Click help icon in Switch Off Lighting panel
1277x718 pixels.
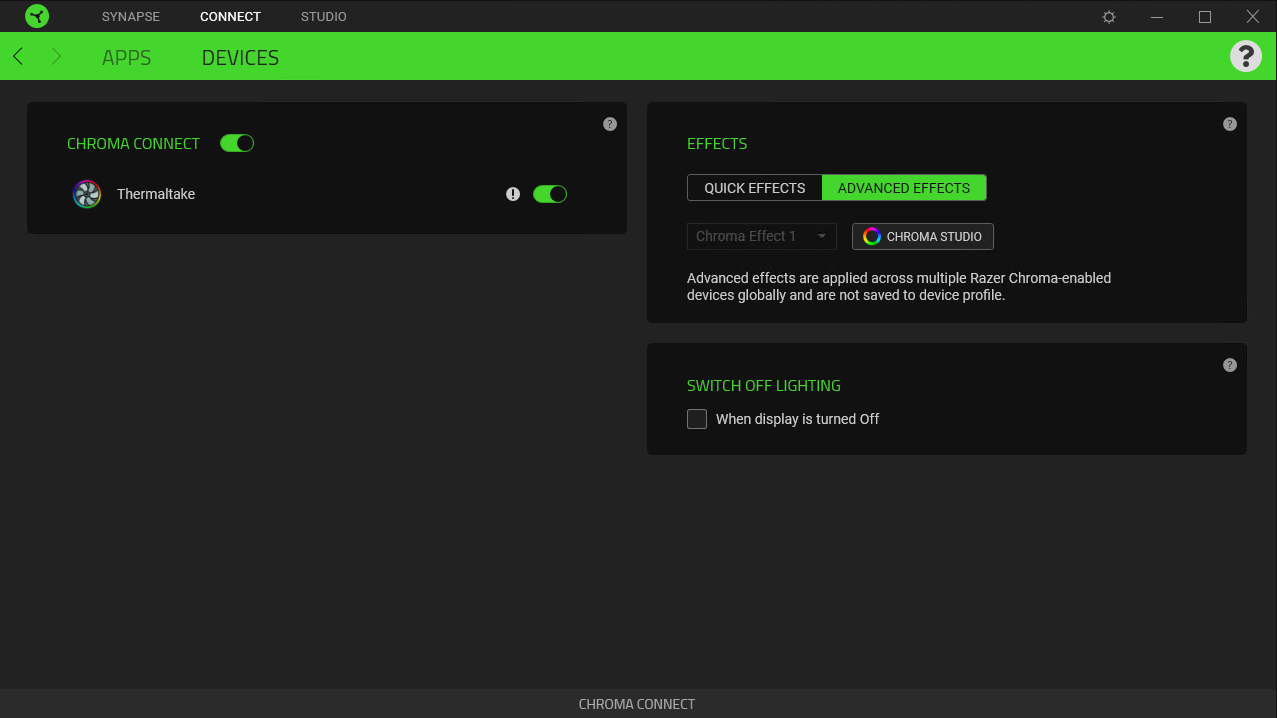1230,365
